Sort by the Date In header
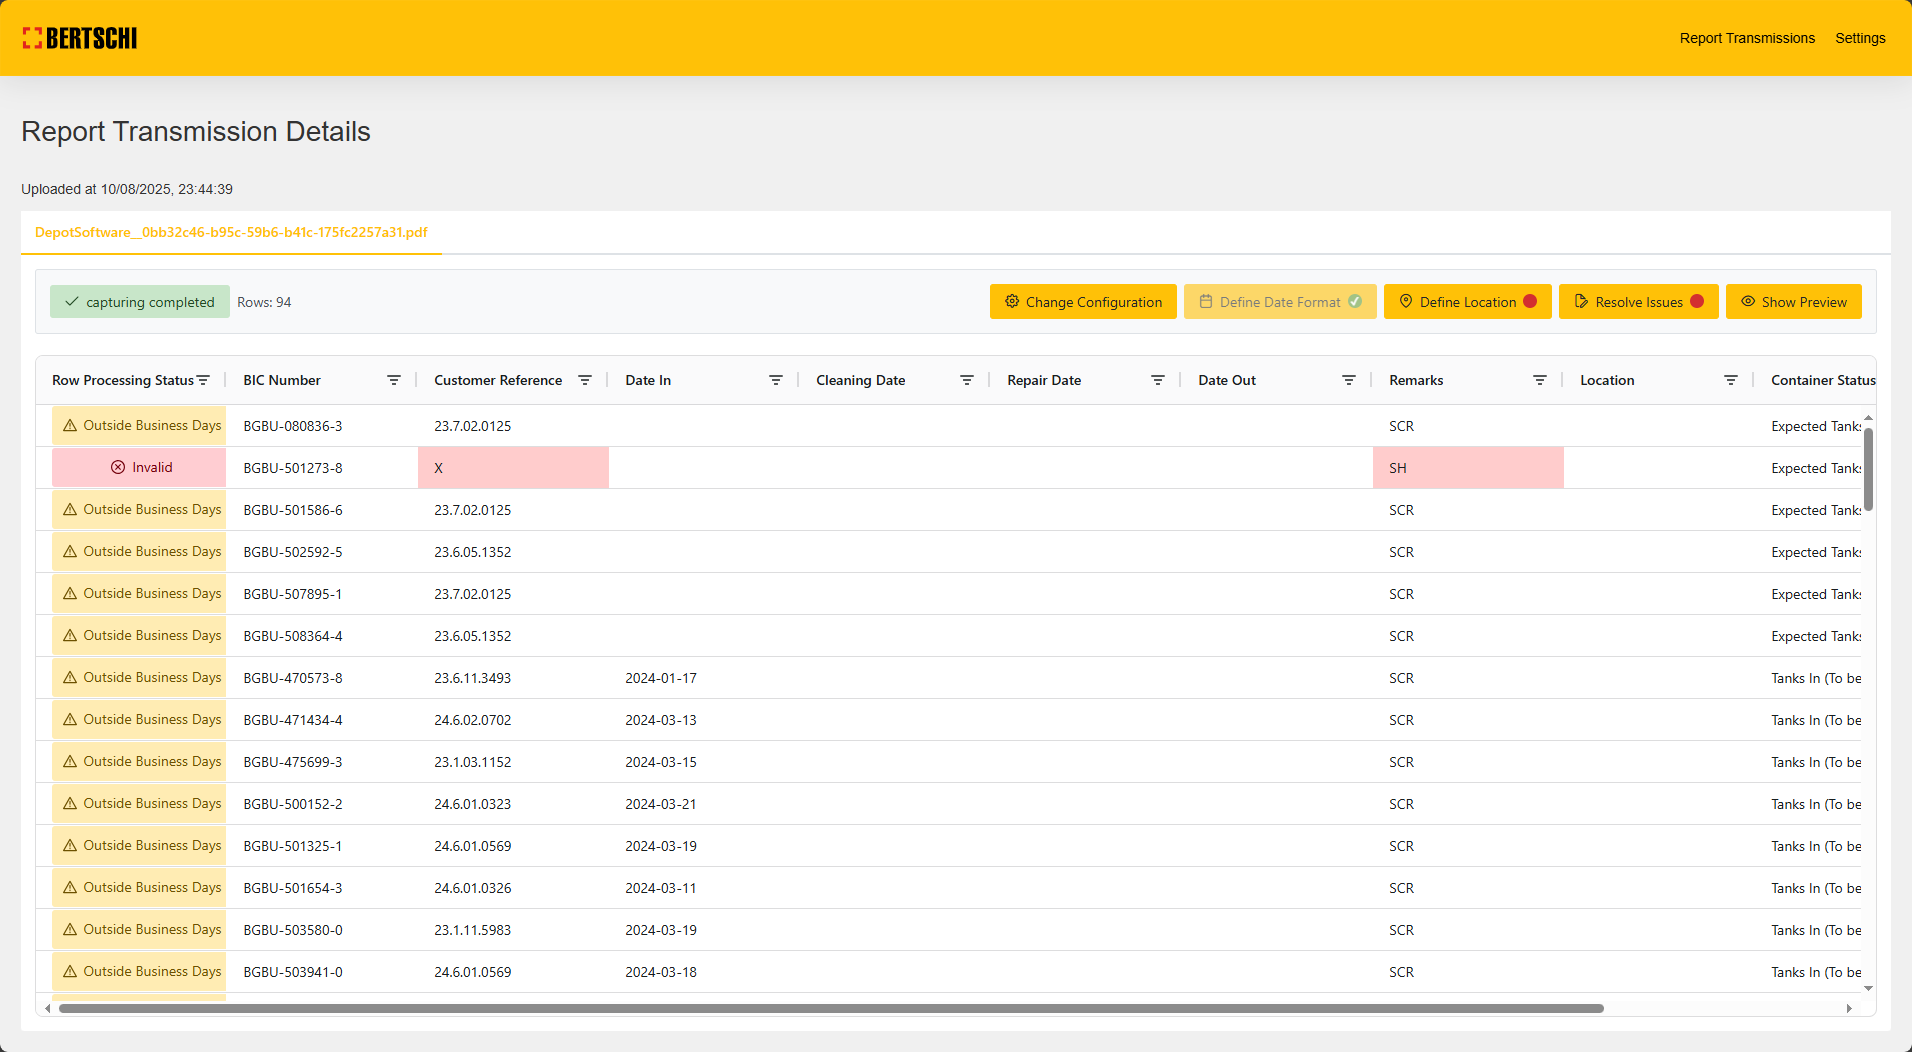Viewport: 1912px width, 1052px height. (x=648, y=380)
